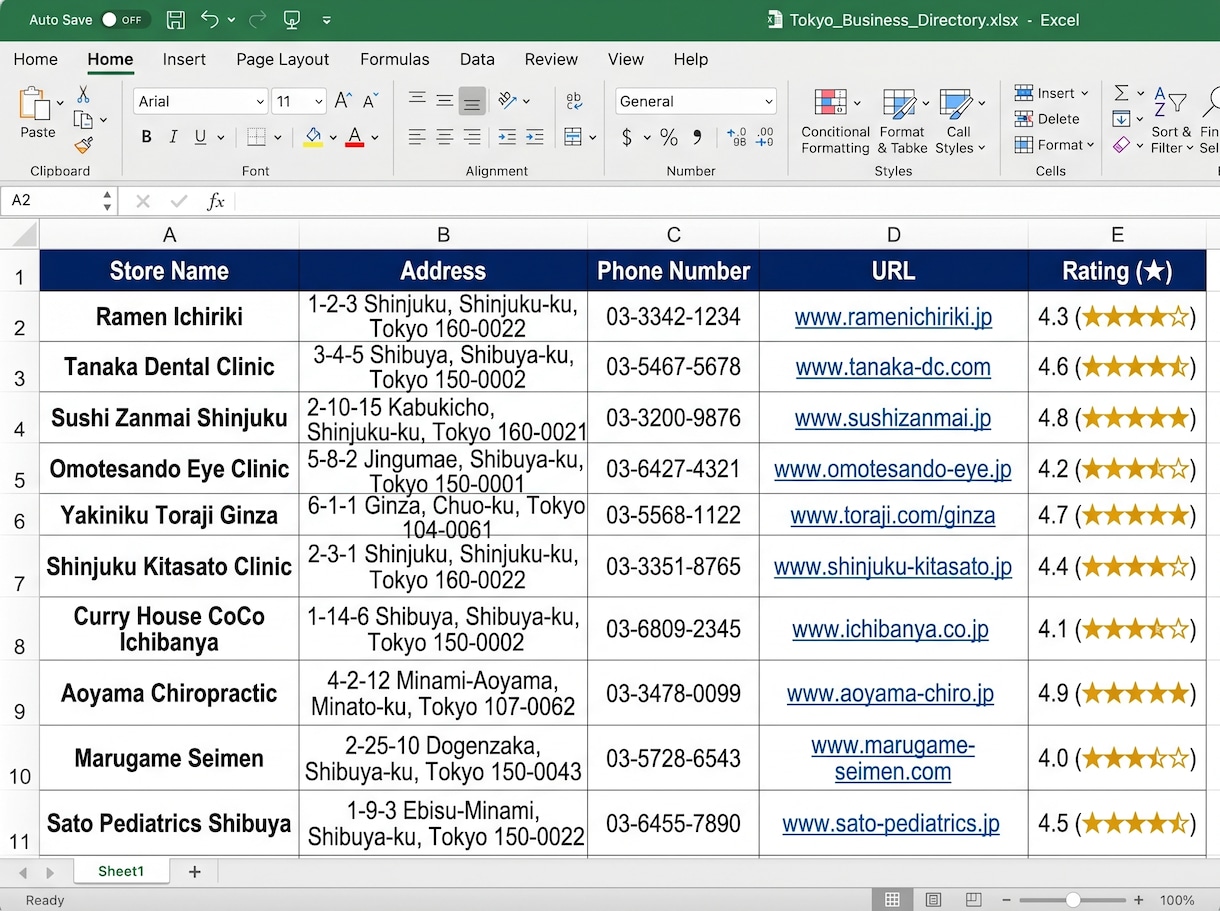The width and height of the screenshot is (1220, 911).
Task: Switch to the Insert ribbon tab
Action: 184,59
